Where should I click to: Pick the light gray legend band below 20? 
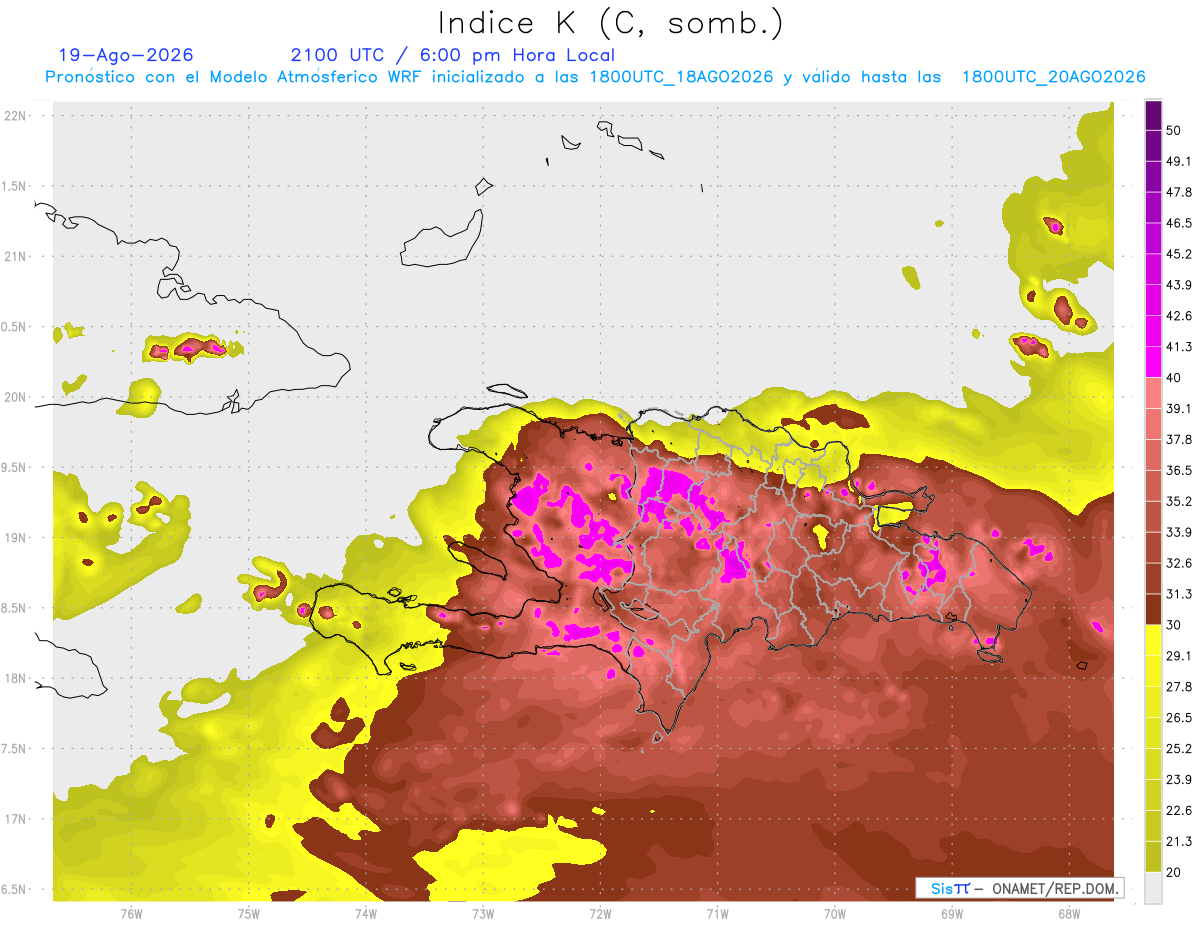tap(1154, 888)
